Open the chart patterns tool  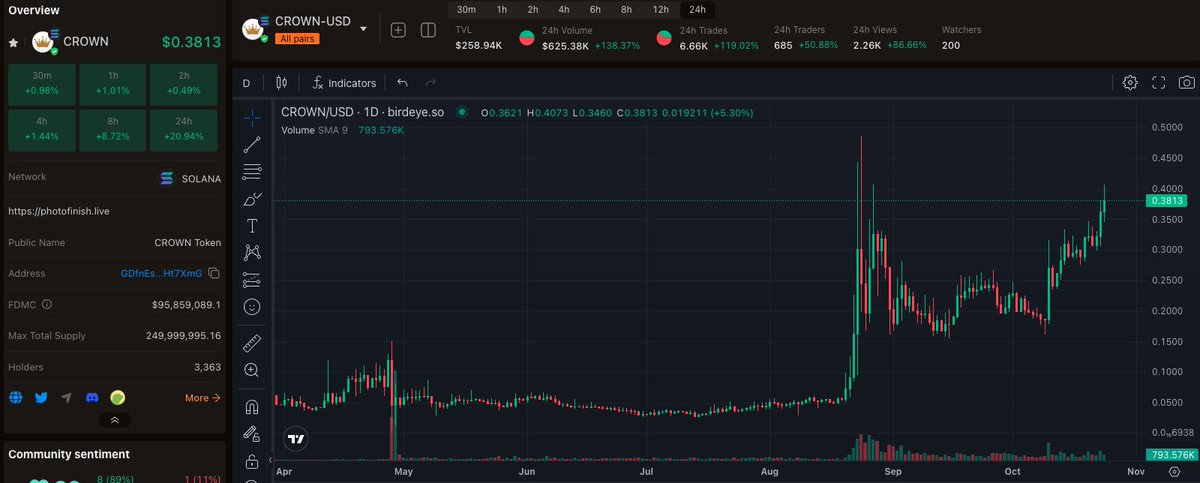click(x=252, y=253)
